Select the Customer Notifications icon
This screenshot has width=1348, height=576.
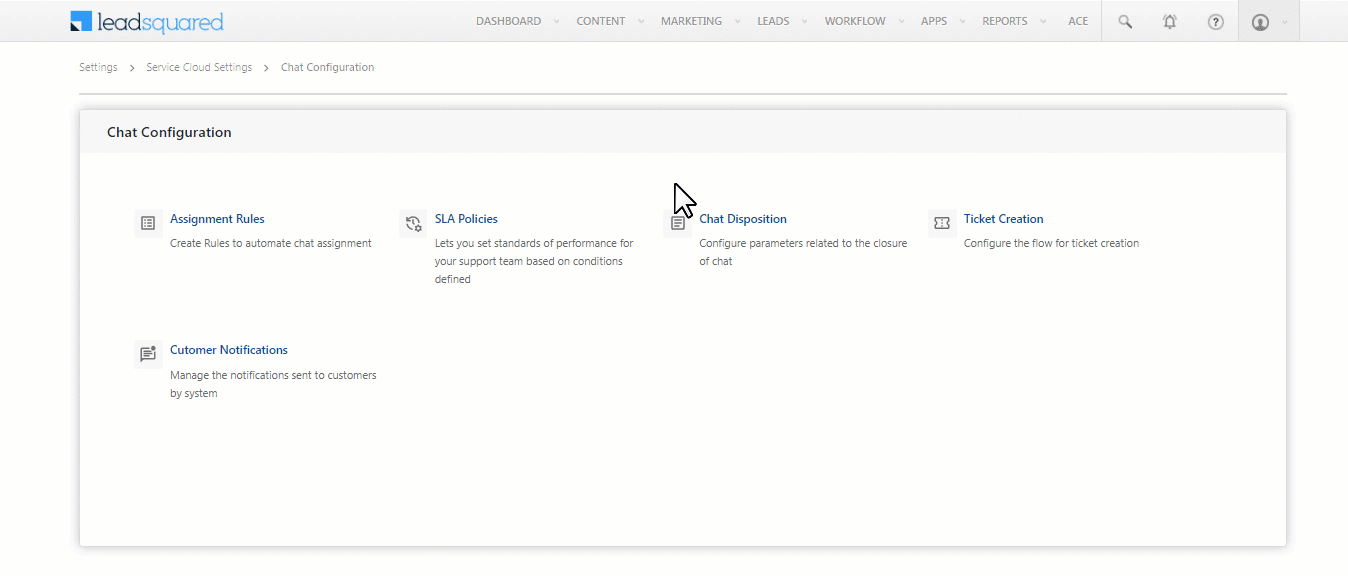pyautogui.click(x=148, y=354)
